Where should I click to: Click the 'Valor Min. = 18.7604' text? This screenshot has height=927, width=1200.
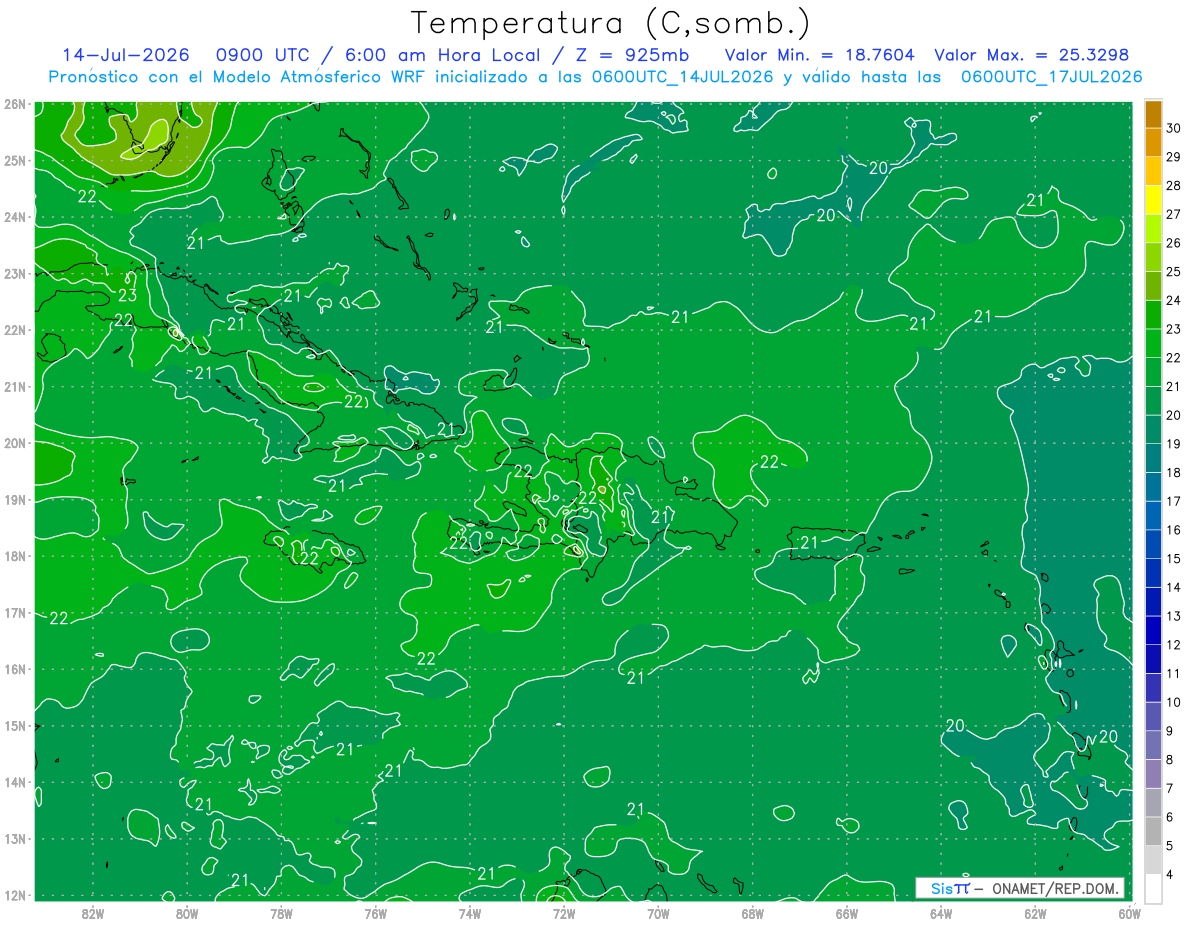(820, 55)
